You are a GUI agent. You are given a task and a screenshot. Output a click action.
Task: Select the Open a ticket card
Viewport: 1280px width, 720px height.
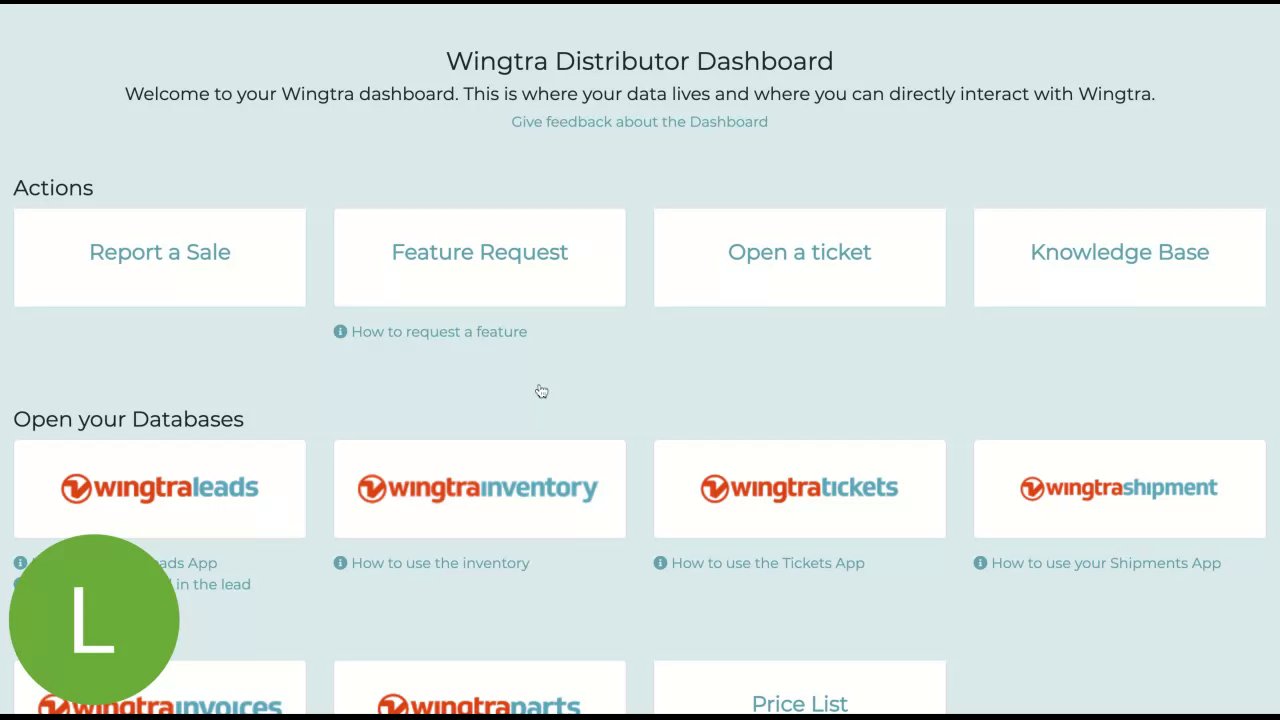800,257
